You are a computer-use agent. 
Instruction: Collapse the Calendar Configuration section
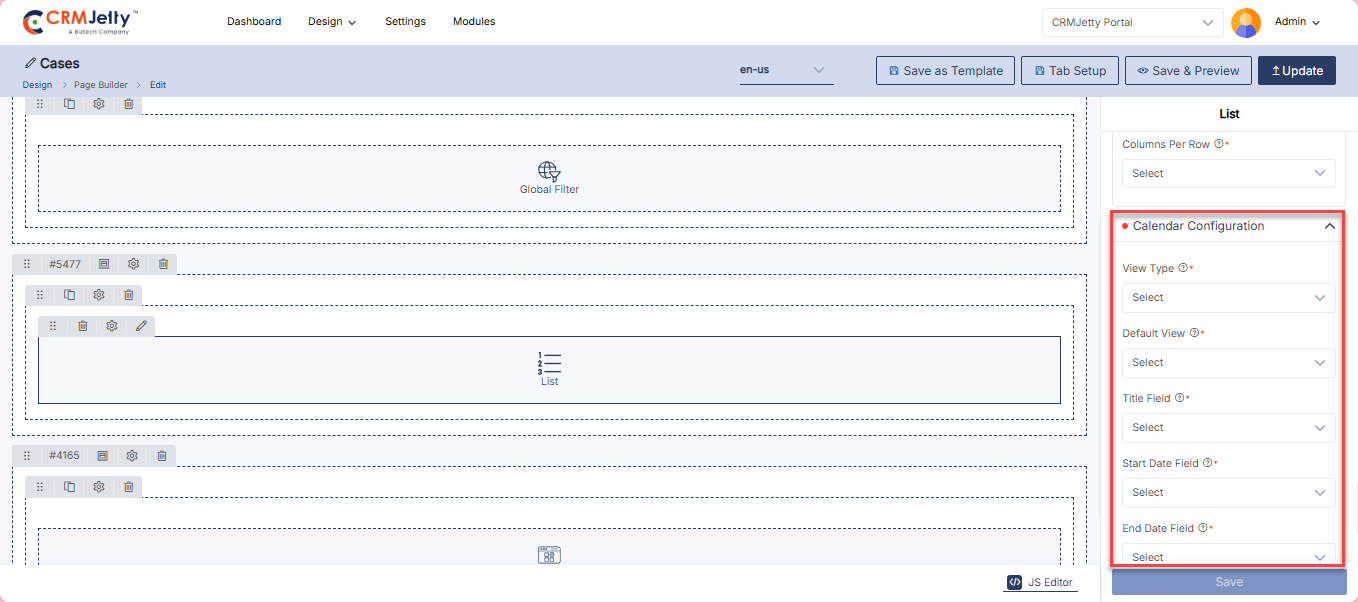pos(1329,226)
